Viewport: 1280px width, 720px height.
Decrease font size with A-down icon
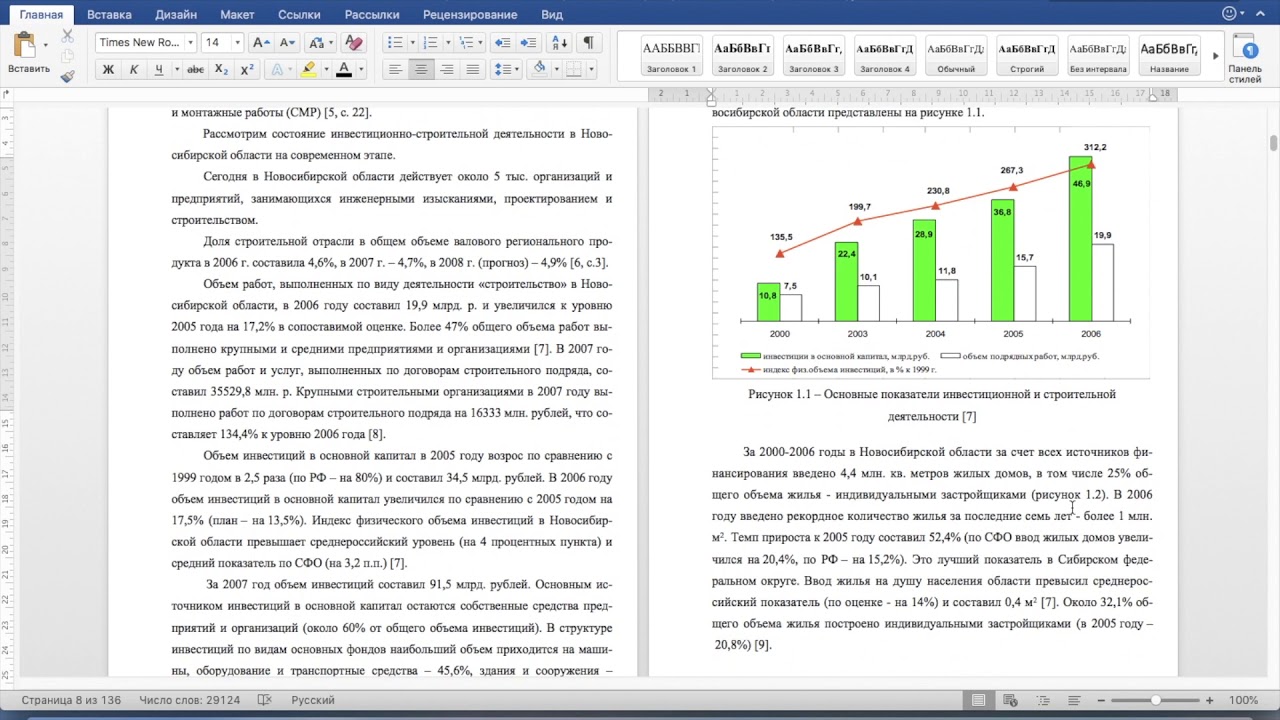pos(287,43)
